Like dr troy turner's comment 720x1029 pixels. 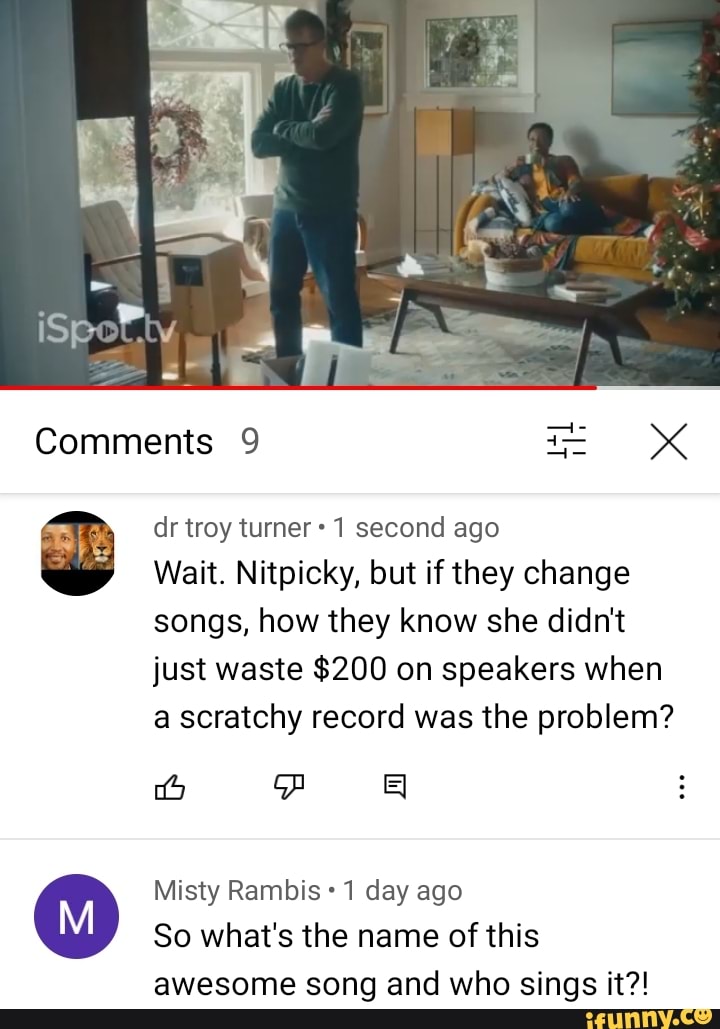169,786
